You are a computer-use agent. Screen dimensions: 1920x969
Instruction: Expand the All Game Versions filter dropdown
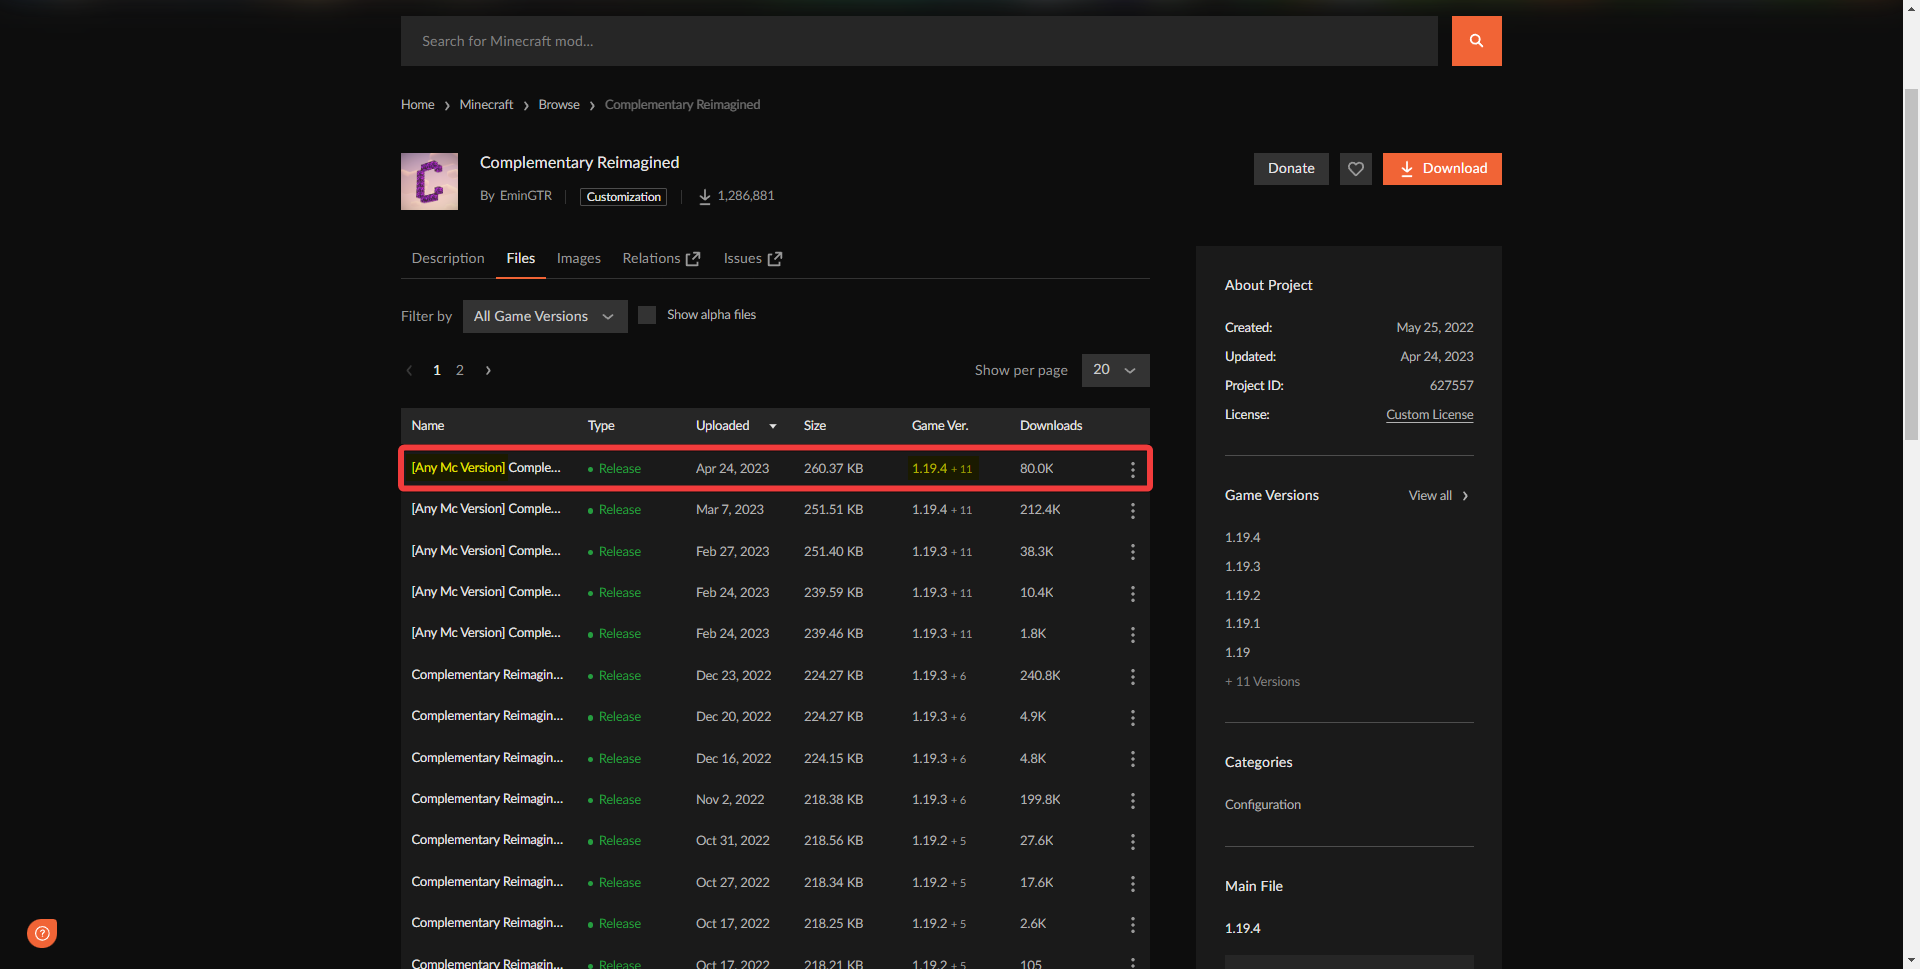click(x=544, y=316)
